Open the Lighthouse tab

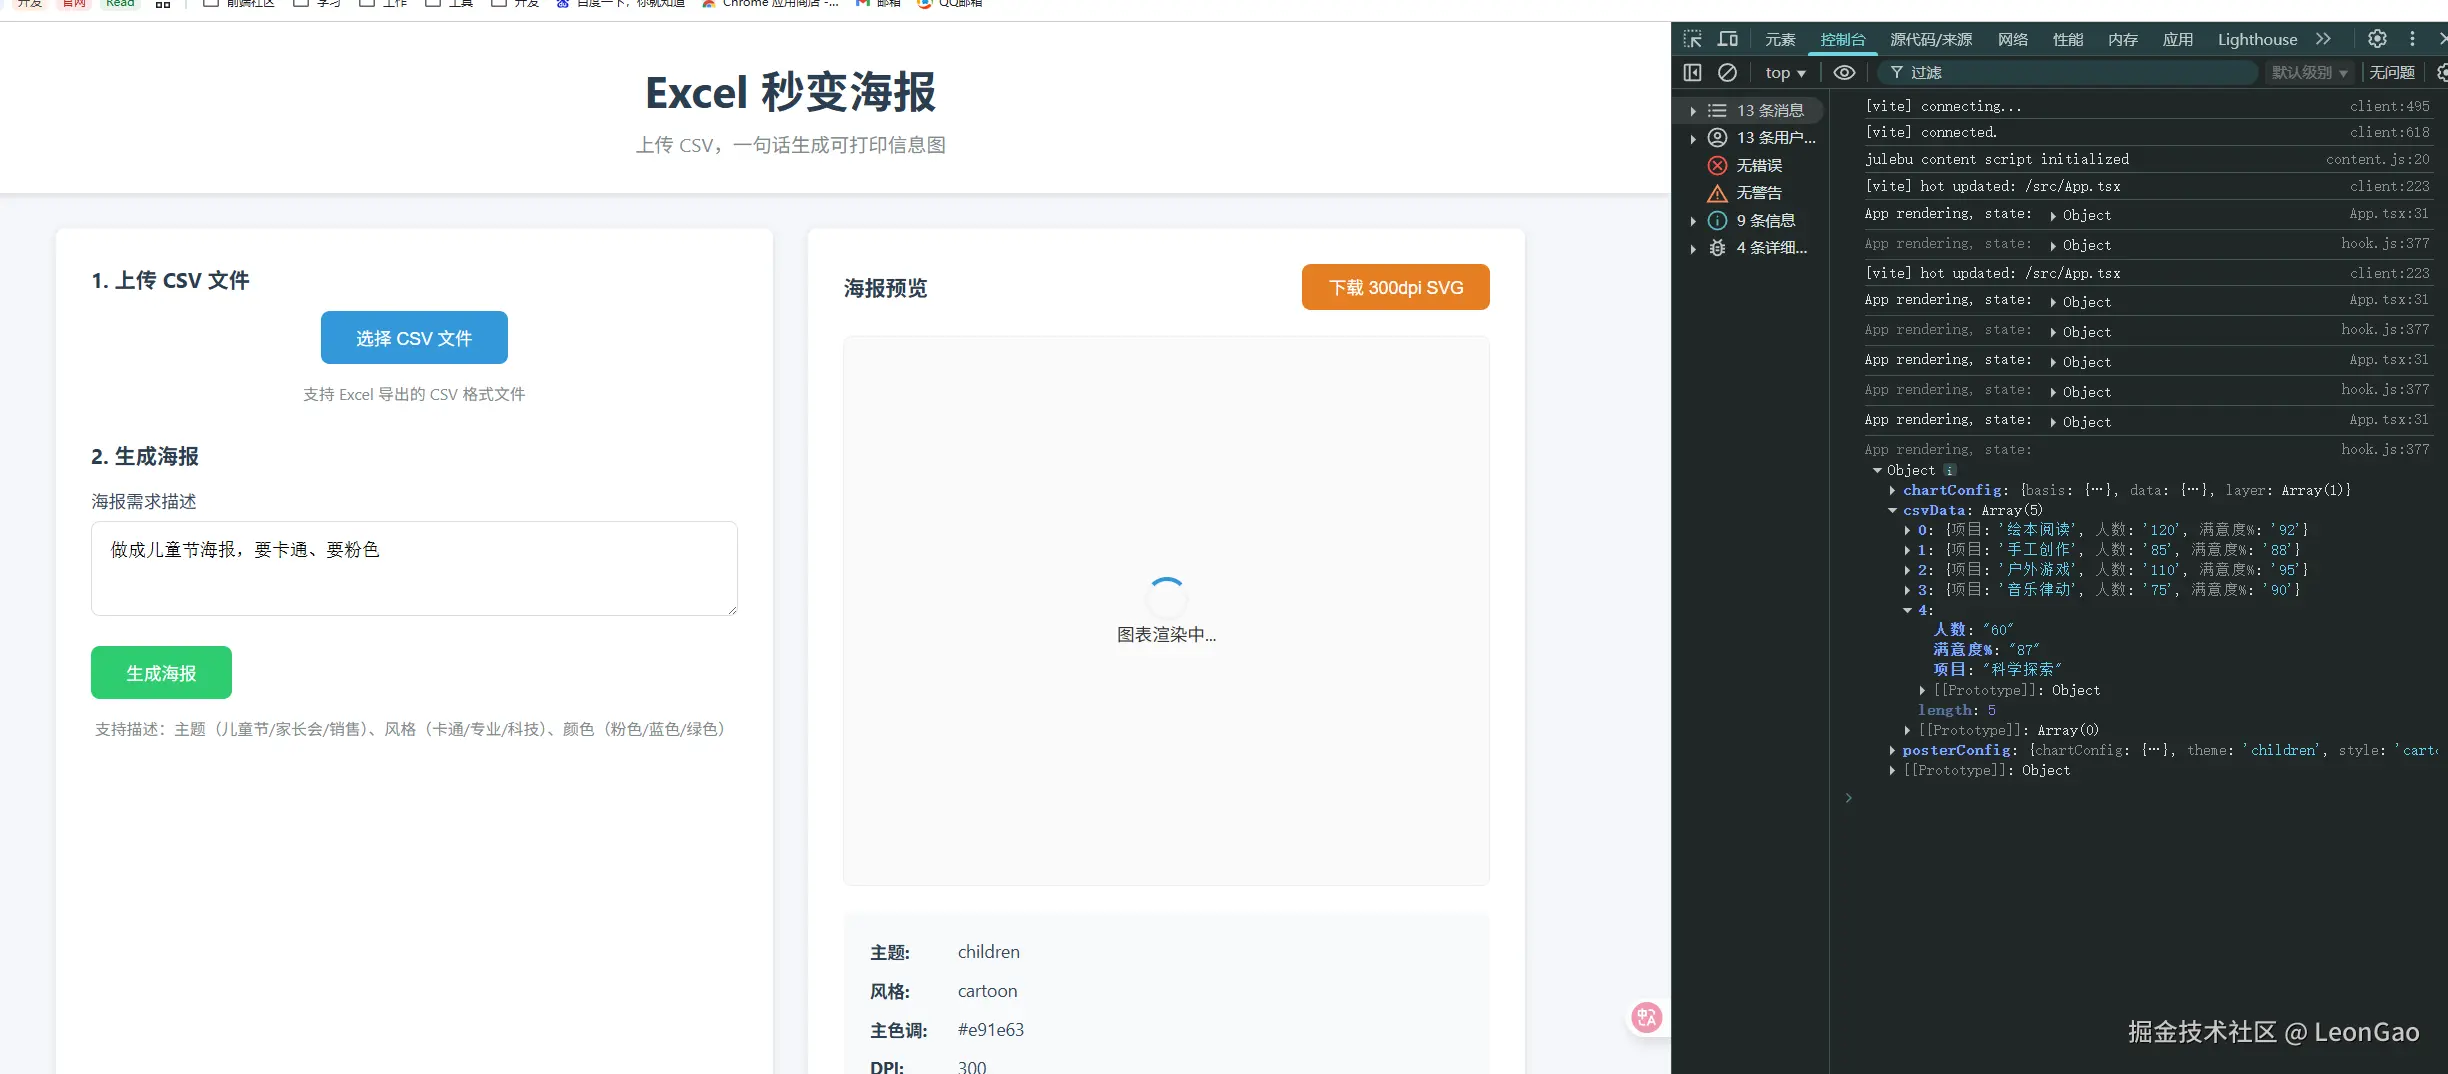click(2257, 39)
